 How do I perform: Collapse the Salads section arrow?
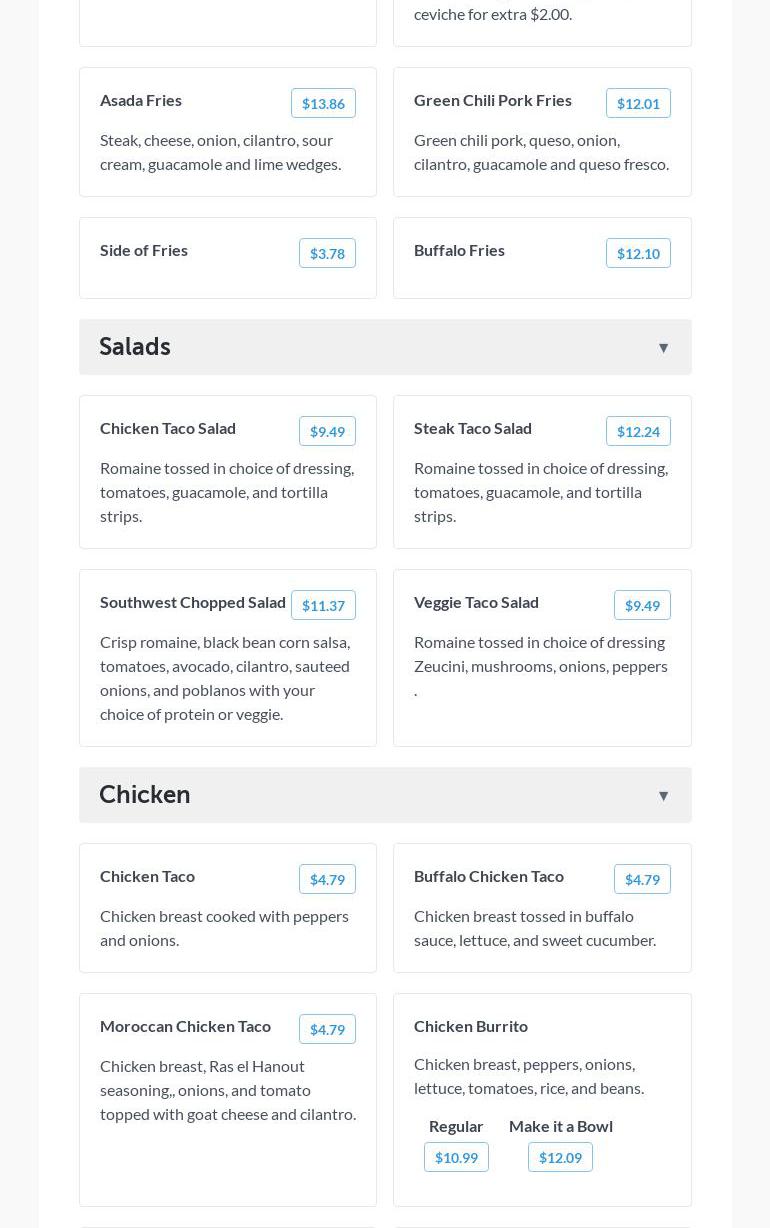tap(663, 348)
